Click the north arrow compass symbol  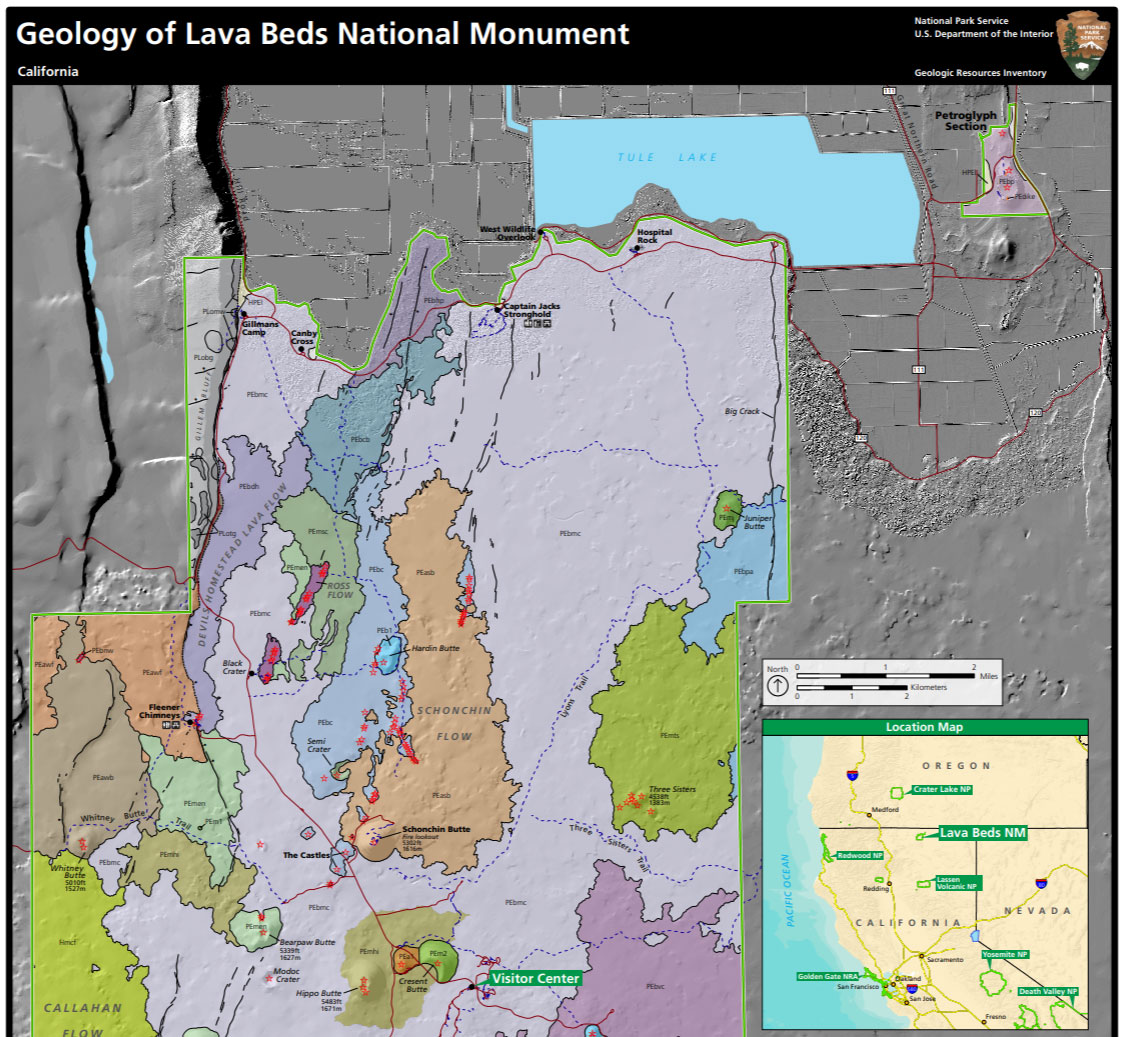pyautogui.click(x=777, y=686)
